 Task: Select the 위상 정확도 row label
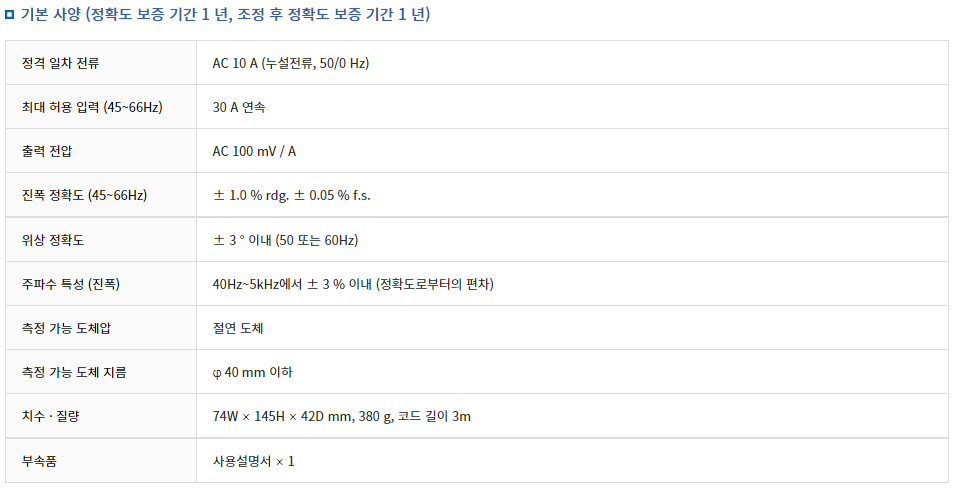click(x=53, y=240)
